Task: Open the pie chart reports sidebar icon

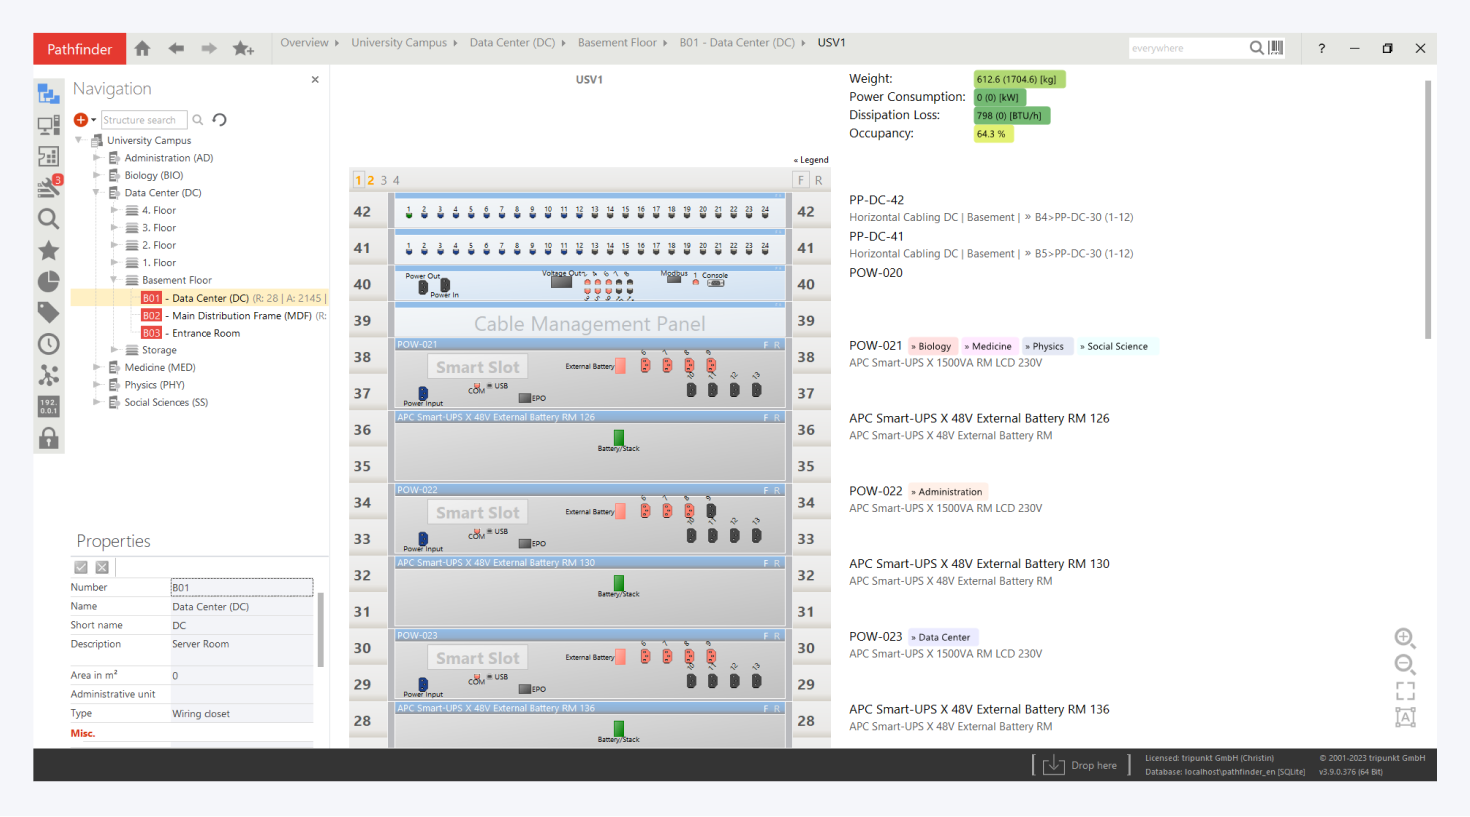Action: [48, 282]
